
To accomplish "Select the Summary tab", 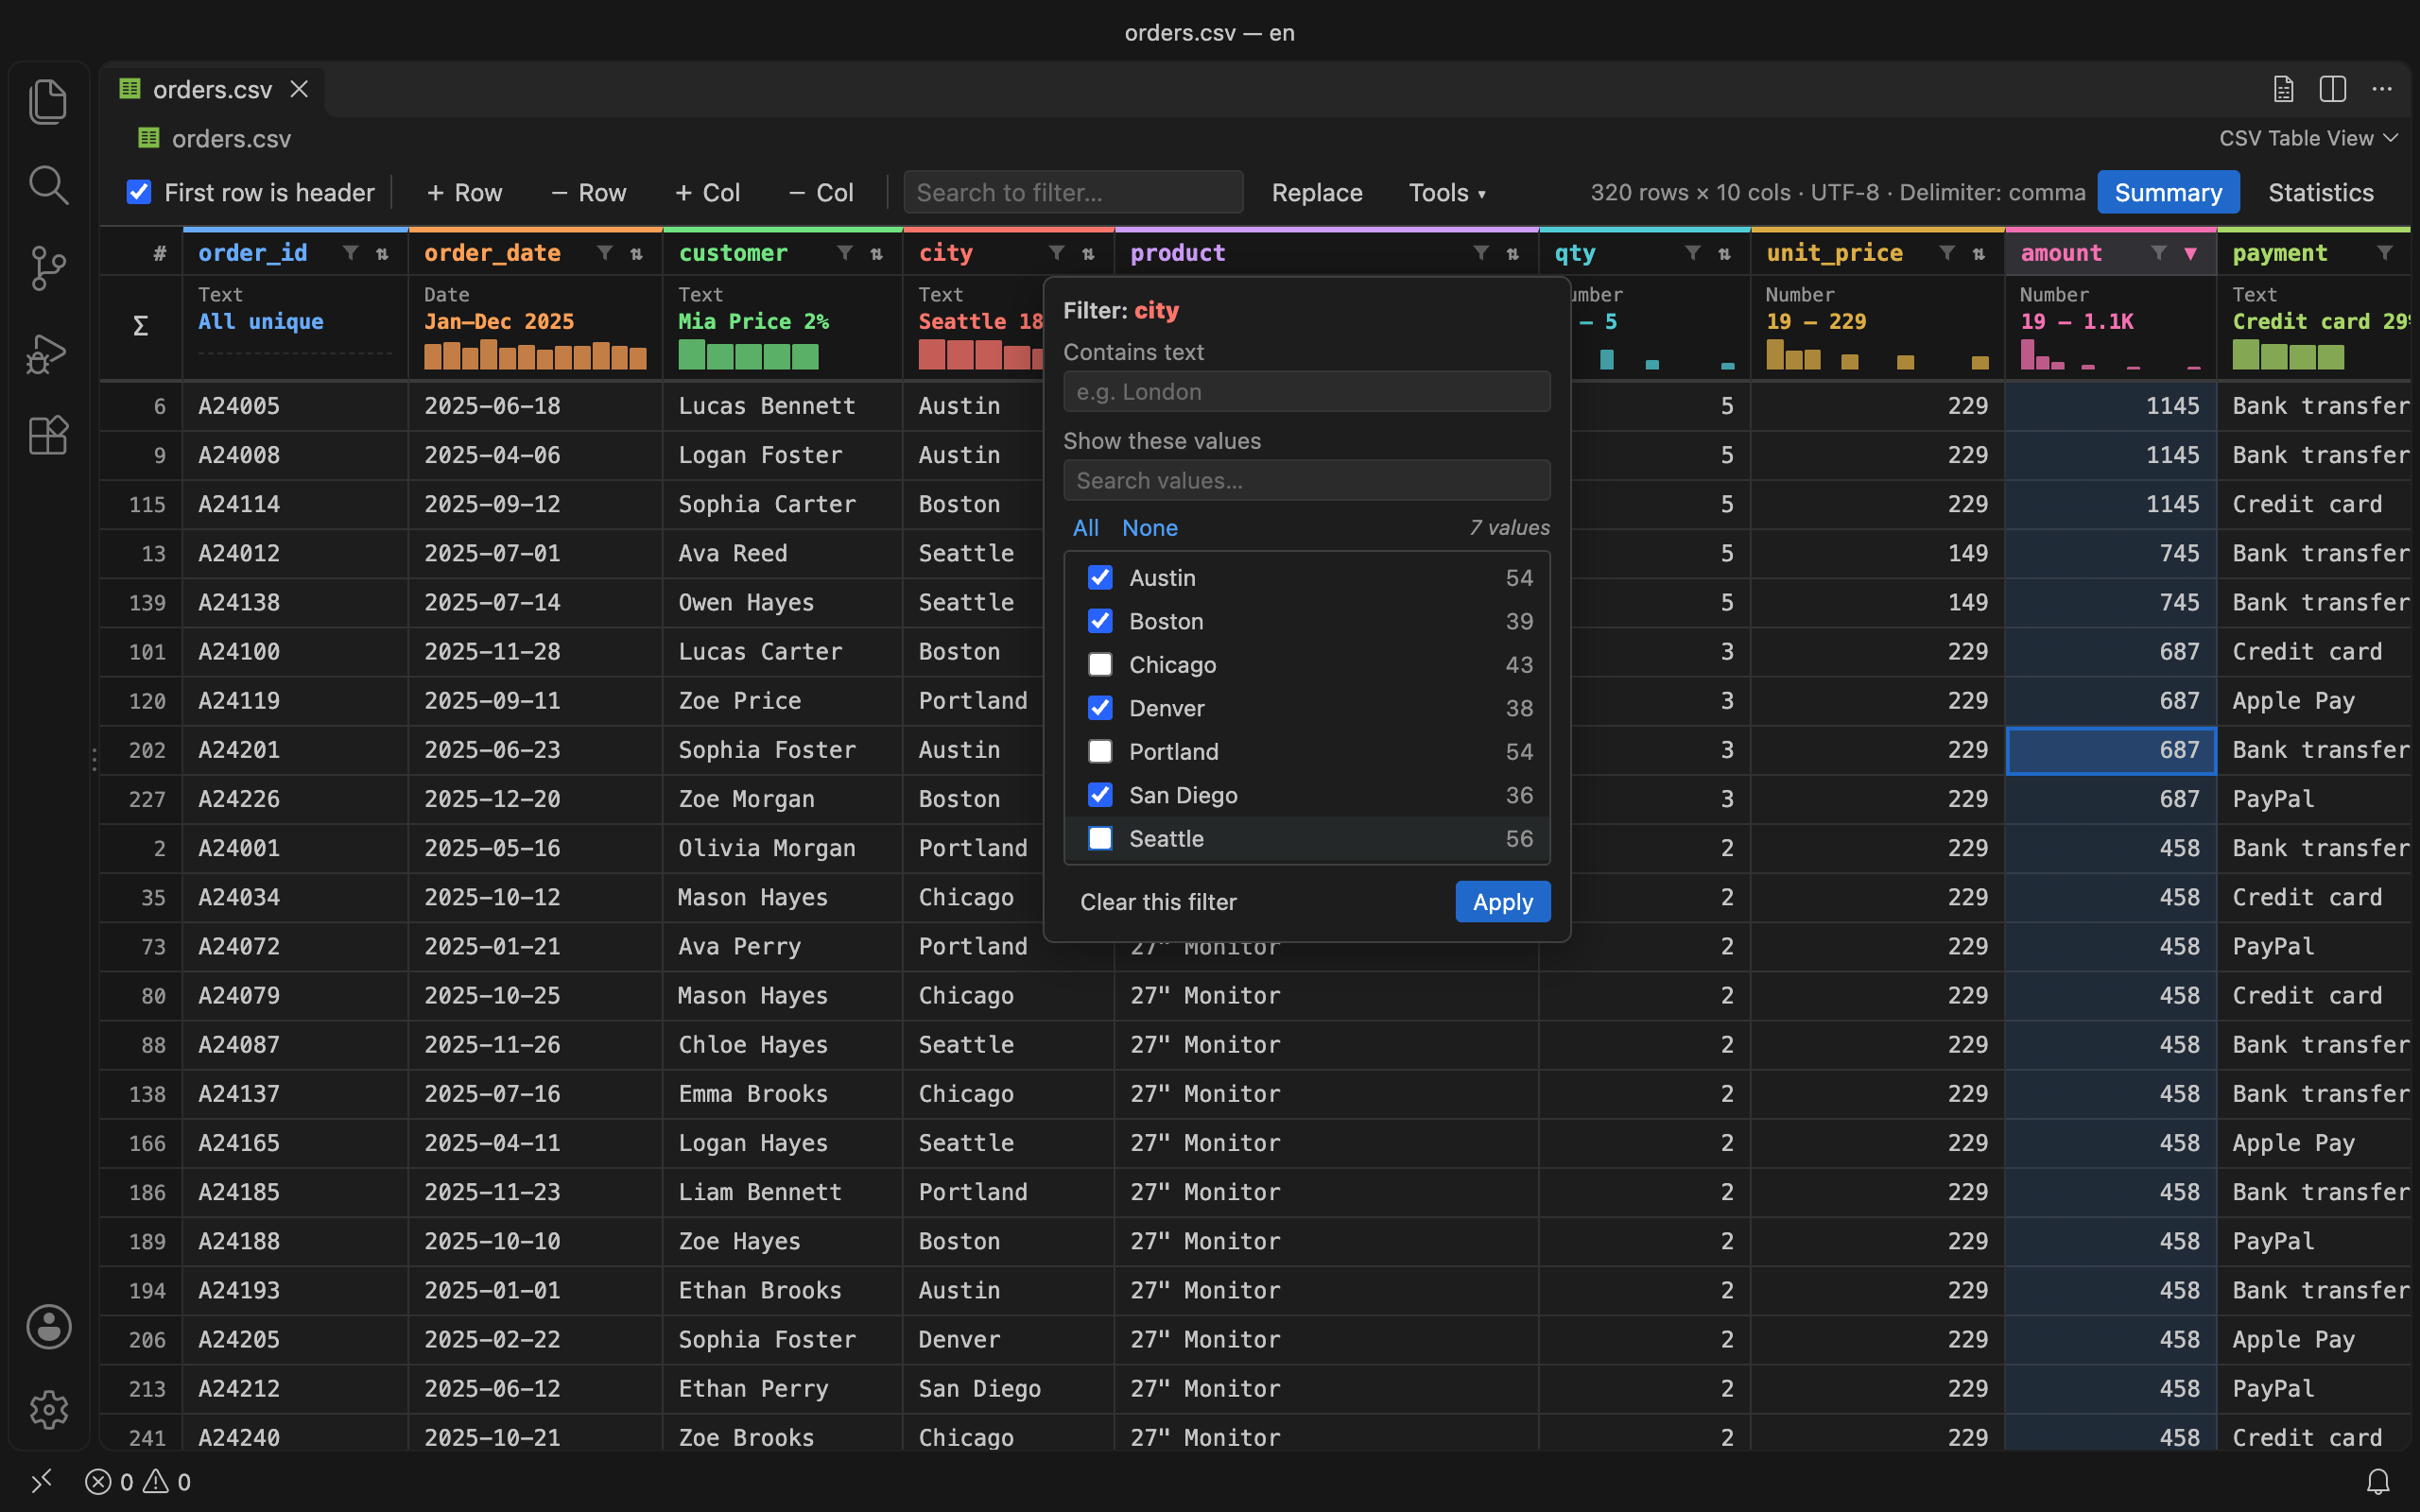I will 2168,192.
